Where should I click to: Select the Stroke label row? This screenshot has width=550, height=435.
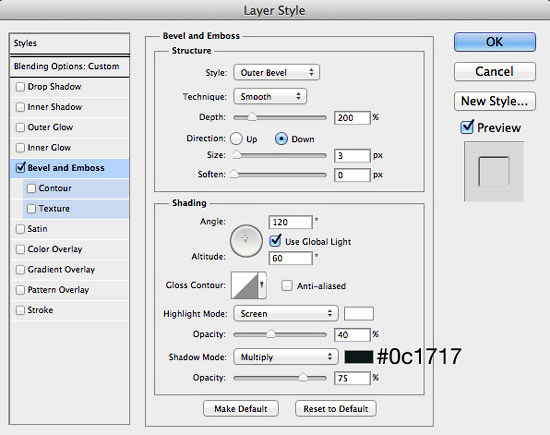pos(69,310)
